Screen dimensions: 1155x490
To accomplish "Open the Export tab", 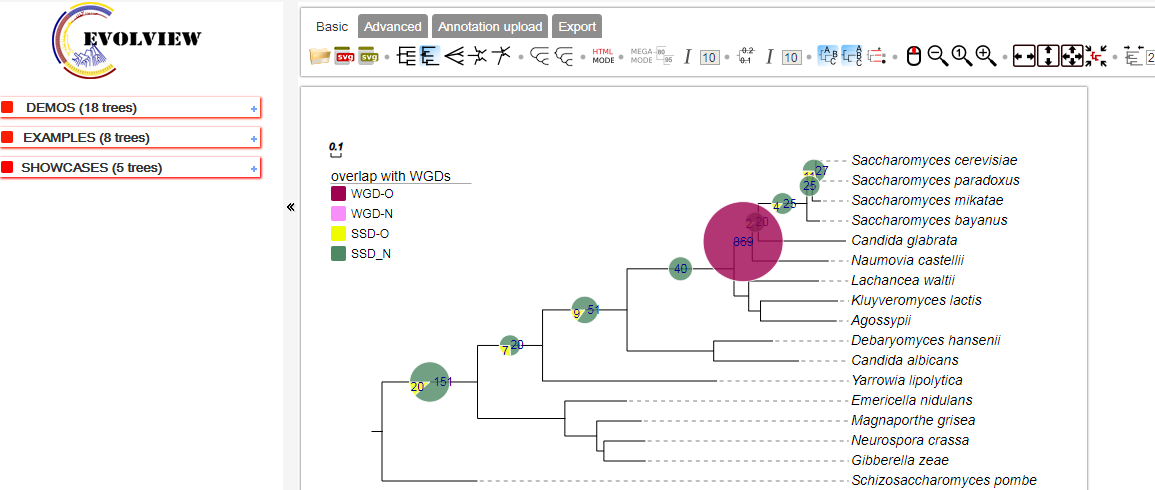I will [x=577, y=27].
